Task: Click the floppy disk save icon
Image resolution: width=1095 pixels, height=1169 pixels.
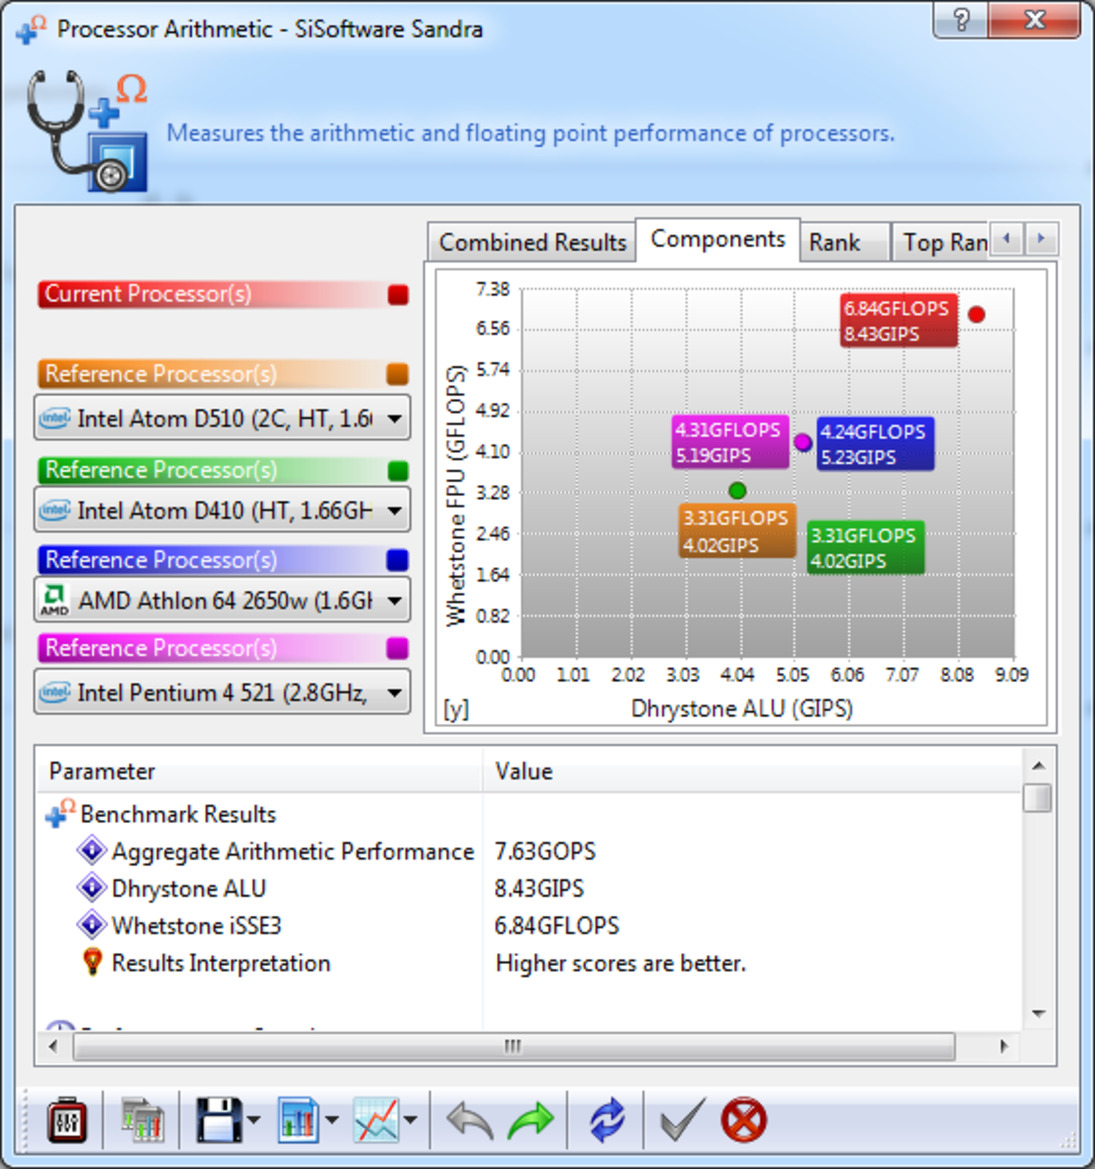Action: click(x=218, y=1120)
